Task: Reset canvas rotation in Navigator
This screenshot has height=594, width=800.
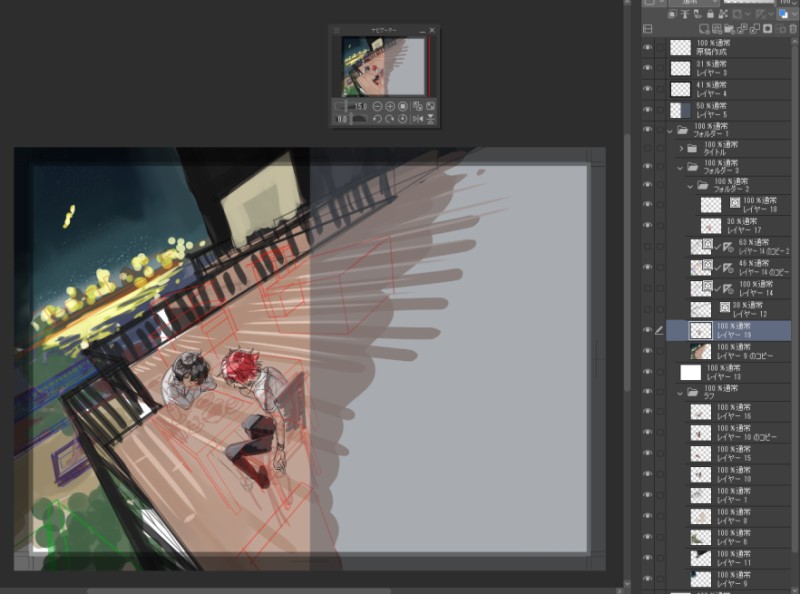Action: (x=403, y=119)
